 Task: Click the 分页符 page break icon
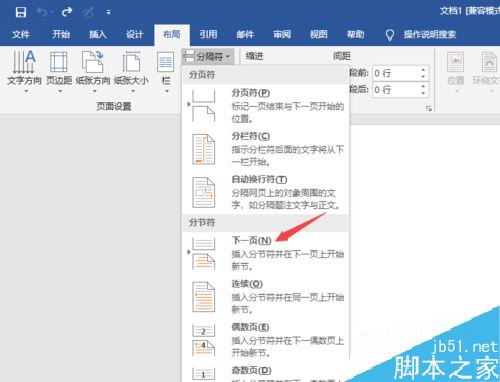(204, 105)
